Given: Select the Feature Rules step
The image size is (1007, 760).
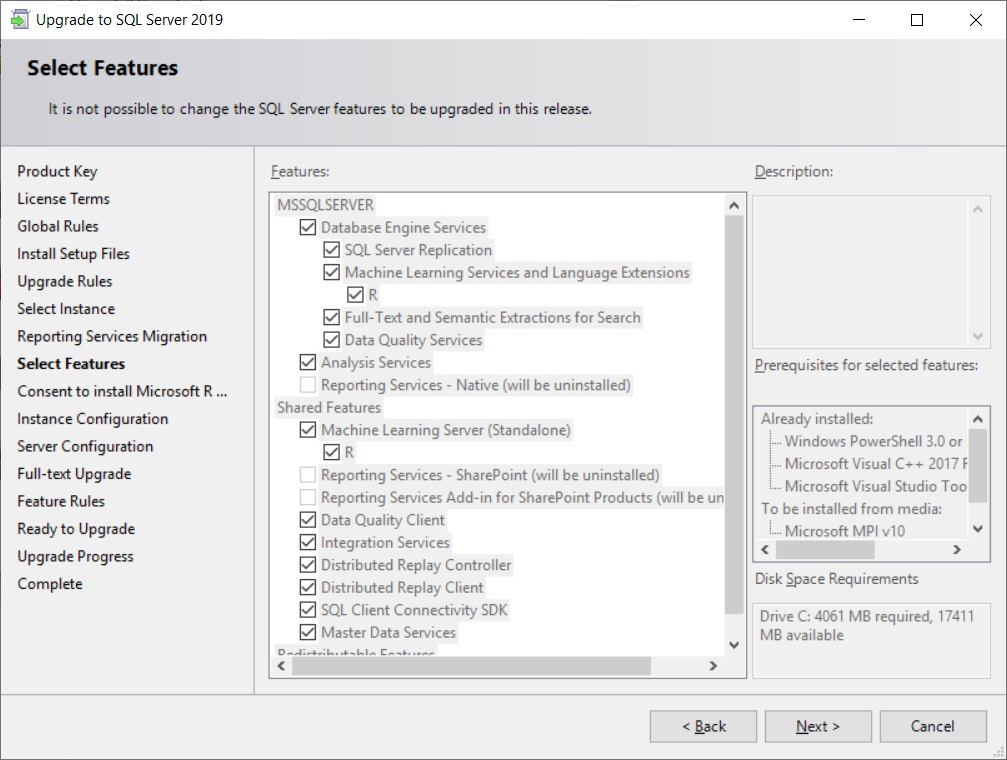Looking at the screenshot, I should pos(61,502).
